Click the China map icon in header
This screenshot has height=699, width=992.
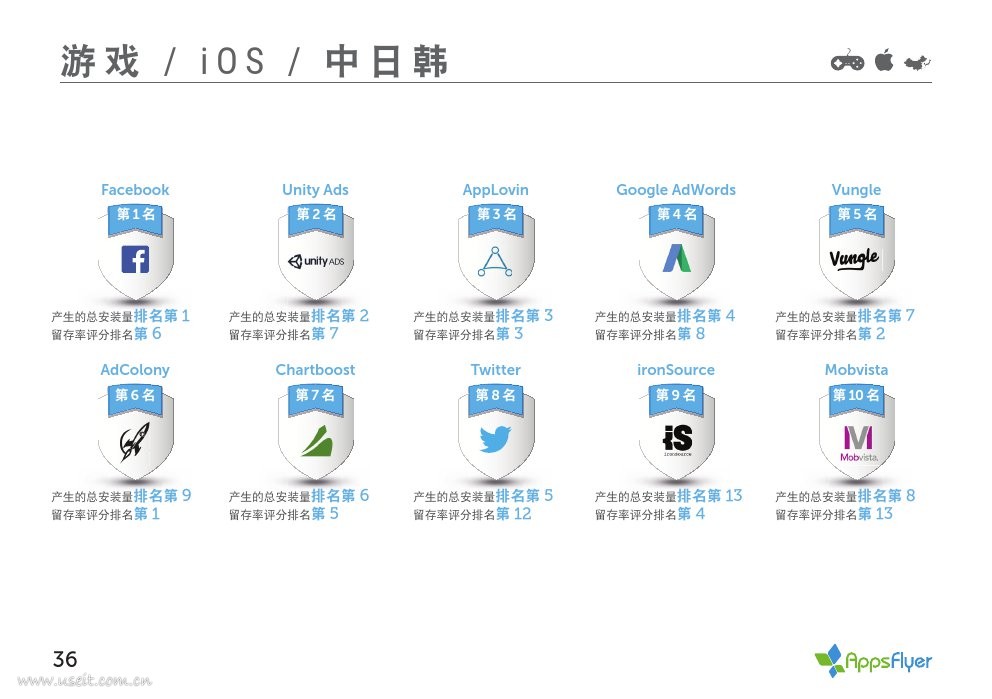coord(917,62)
